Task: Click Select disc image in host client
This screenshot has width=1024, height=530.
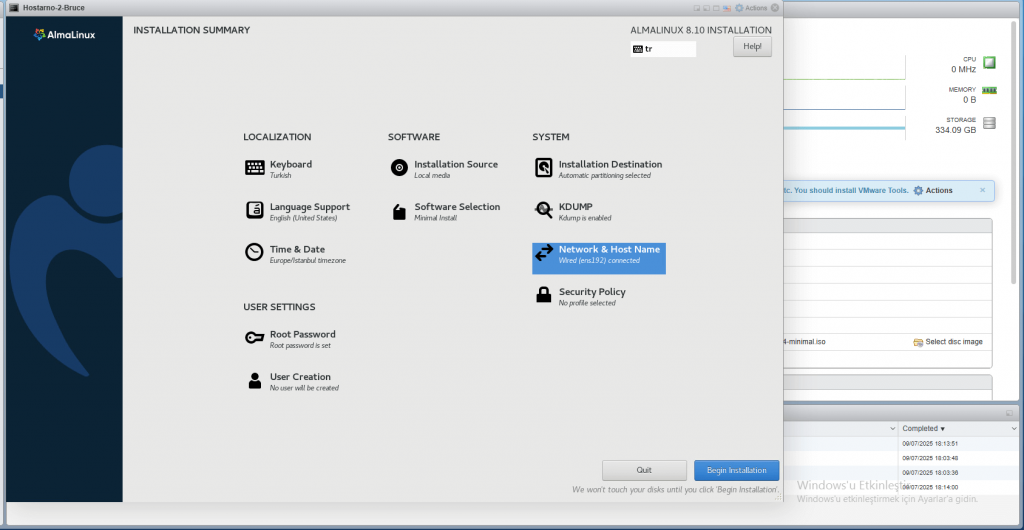Action: click(x=948, y=342)
